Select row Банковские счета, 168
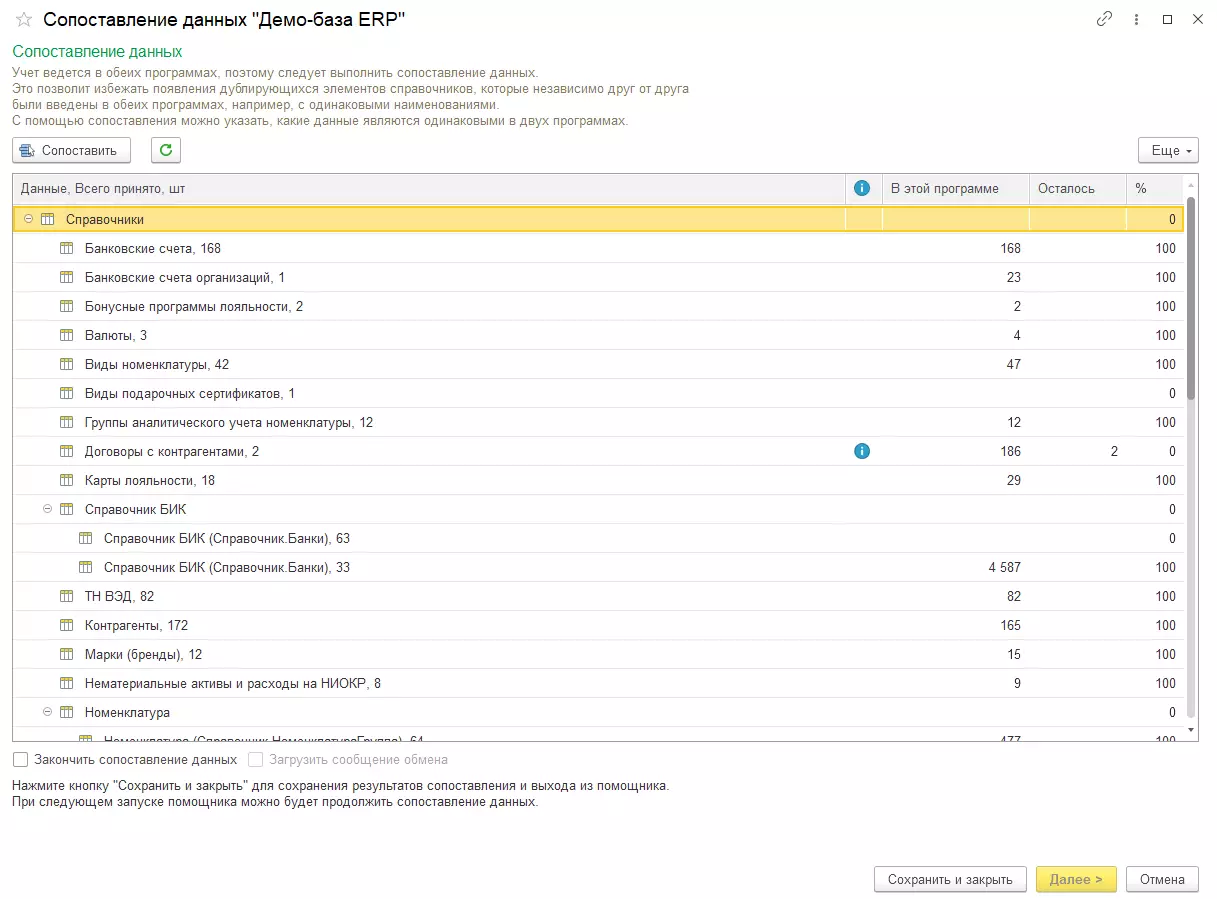Screen dimensions: 1217x899 598,248
